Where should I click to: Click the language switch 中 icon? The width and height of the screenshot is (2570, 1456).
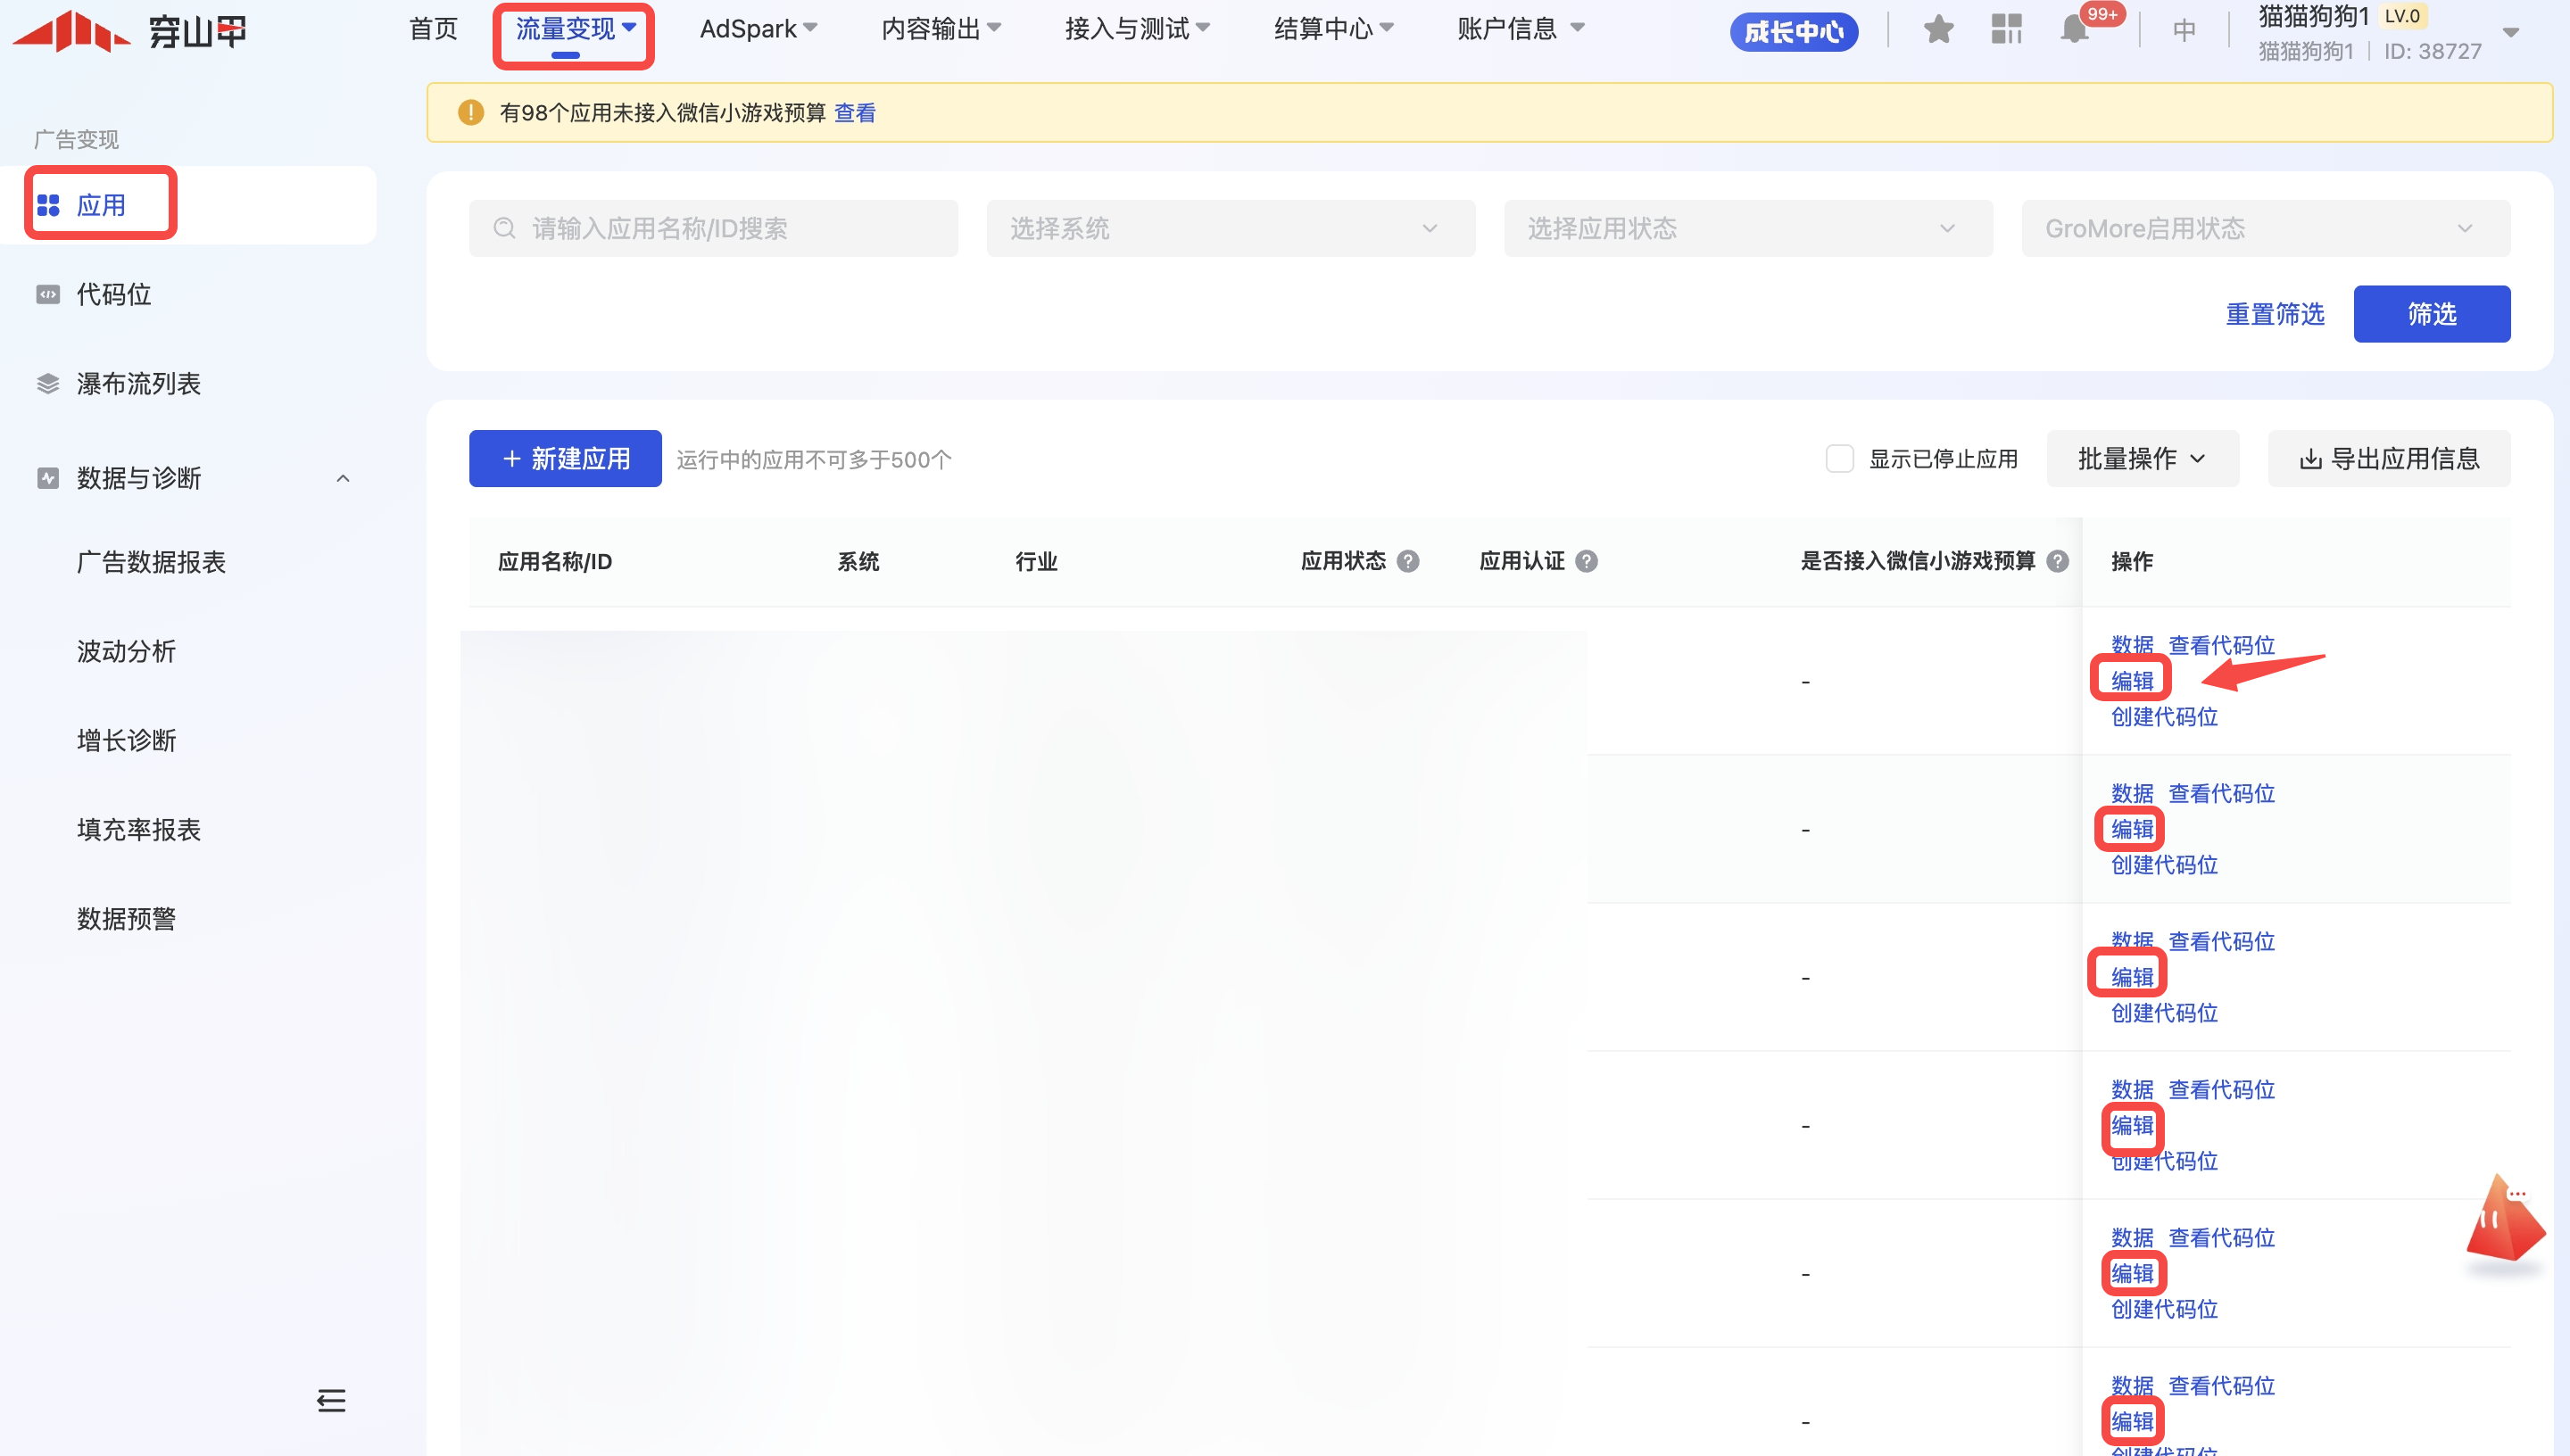coord(2184,30)
